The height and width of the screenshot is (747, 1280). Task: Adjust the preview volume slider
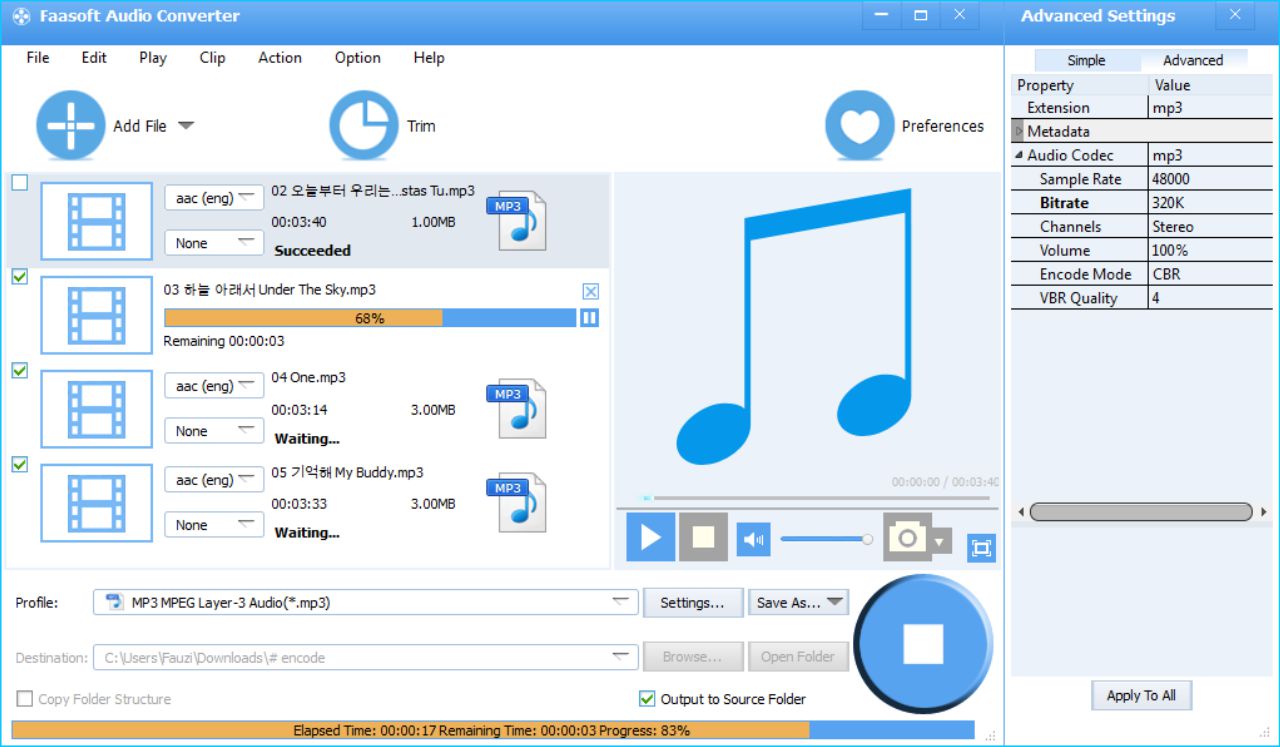(x=826, y=539)
